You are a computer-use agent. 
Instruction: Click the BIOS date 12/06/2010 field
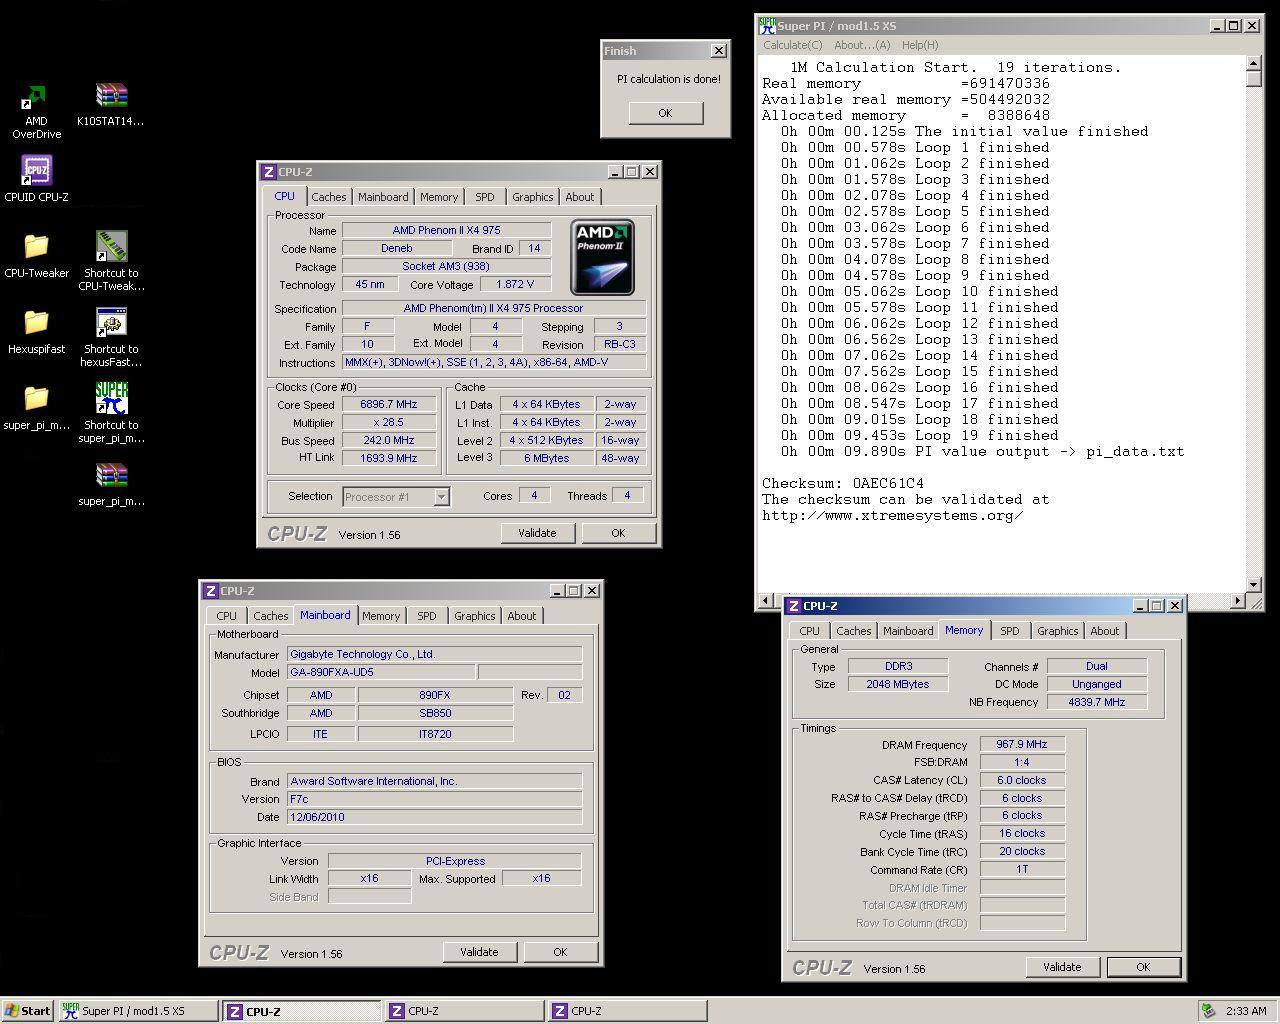tap(434, 817)
